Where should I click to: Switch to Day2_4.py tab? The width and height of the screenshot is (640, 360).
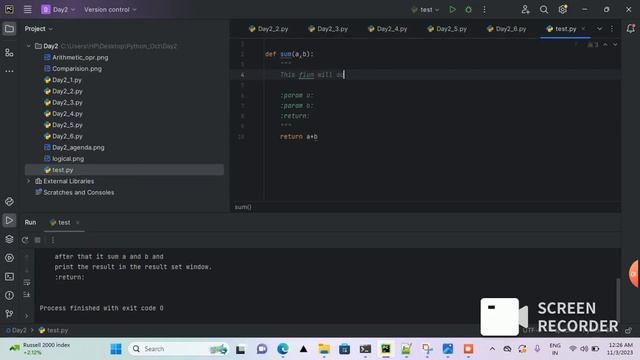tap(387, 29)
